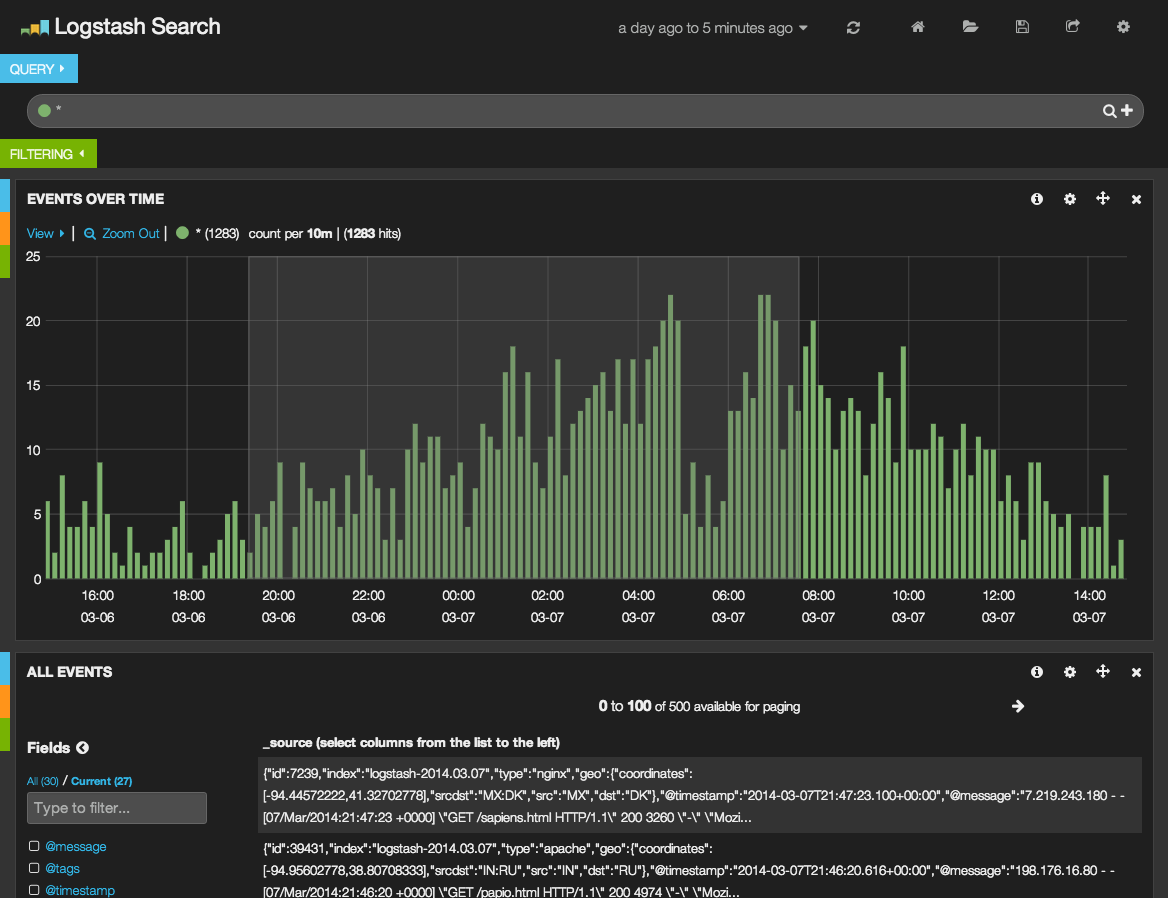Click the refresh icon in top bar

[x=853, y=28]
